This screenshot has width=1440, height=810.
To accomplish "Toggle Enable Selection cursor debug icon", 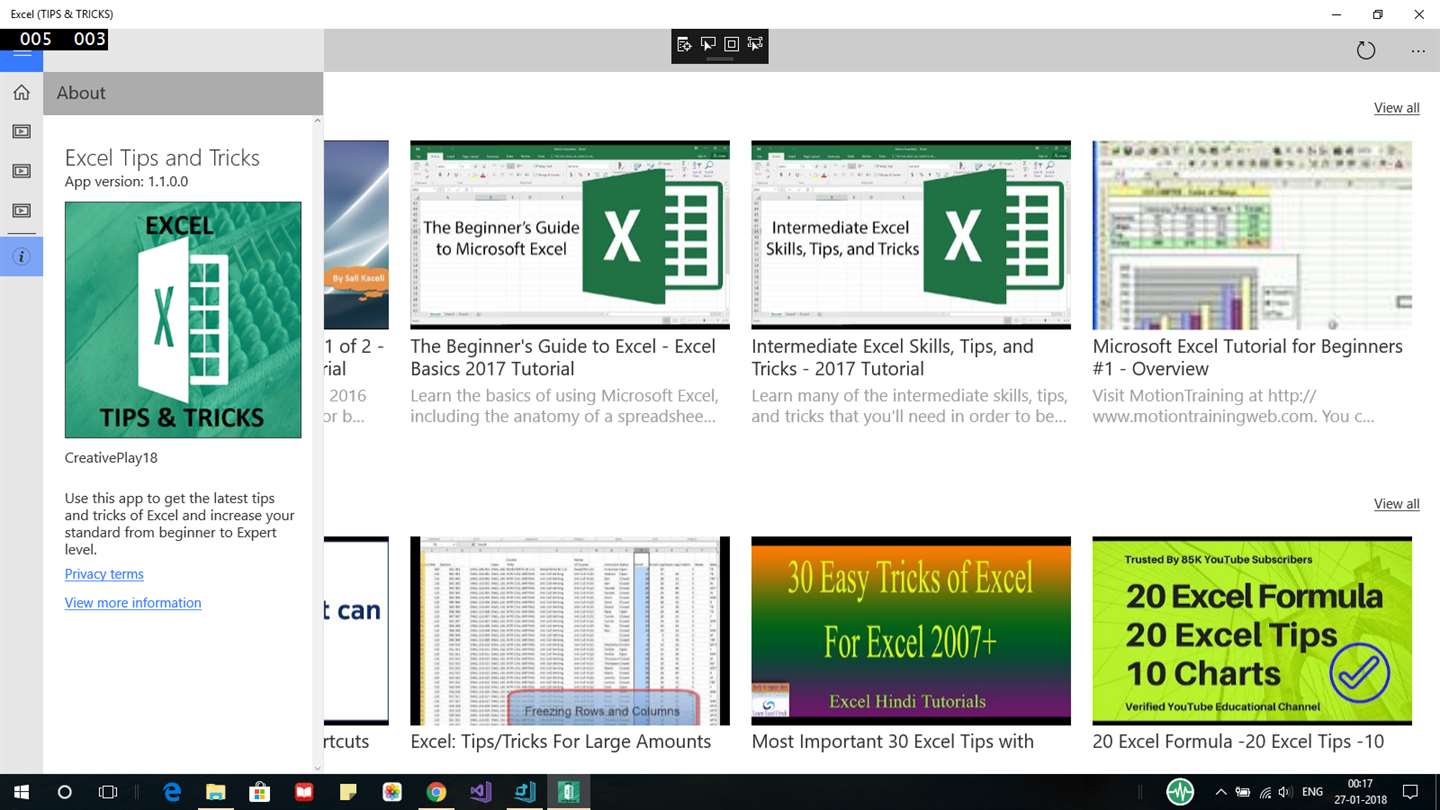I will pos(708,44).
